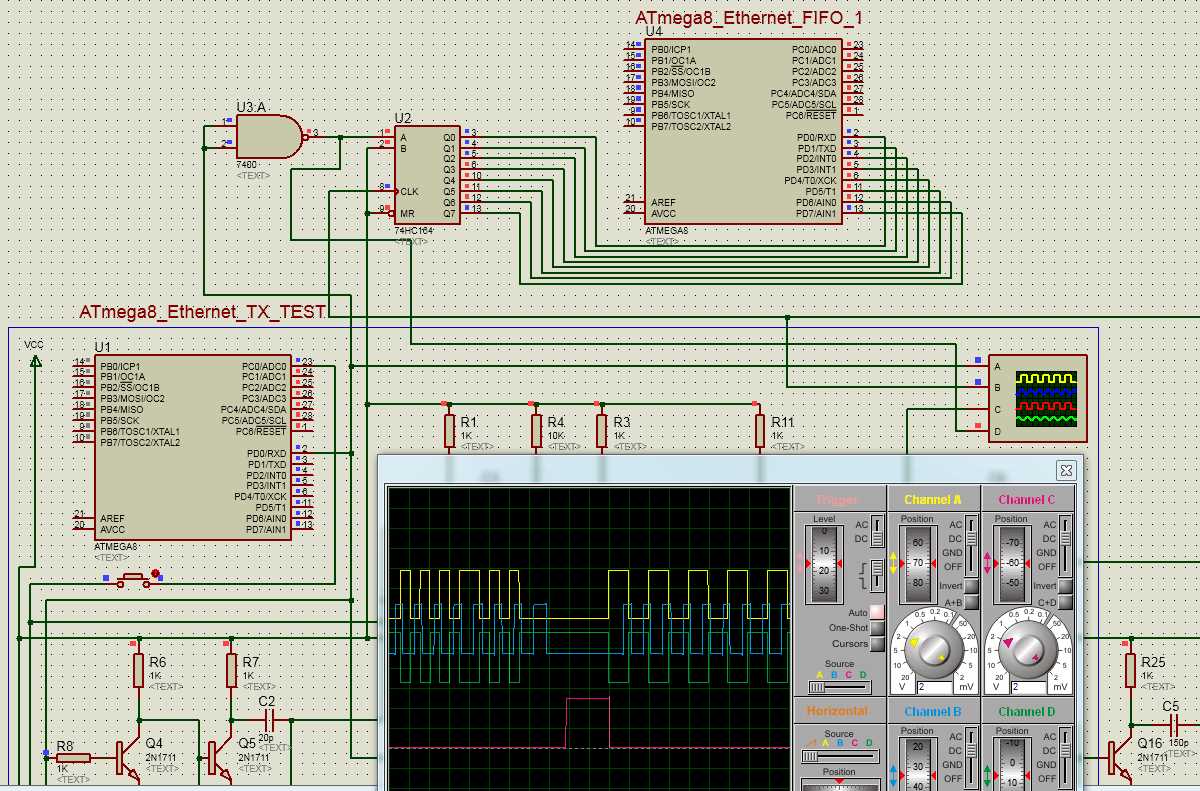Screen dimensions: 1200x791
Task: Toggle One-Shot trigger mode
Action: coord(877,628)
